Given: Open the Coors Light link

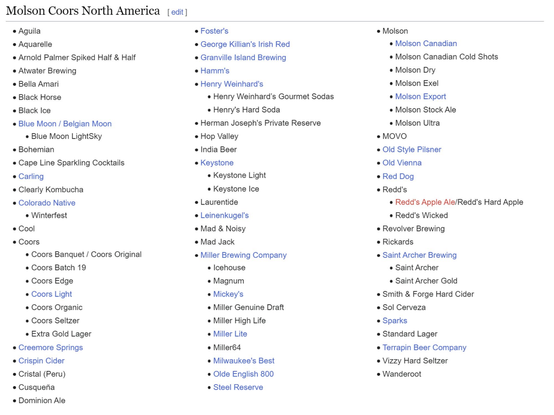Looking at the screenshot, I should [52, 294].
